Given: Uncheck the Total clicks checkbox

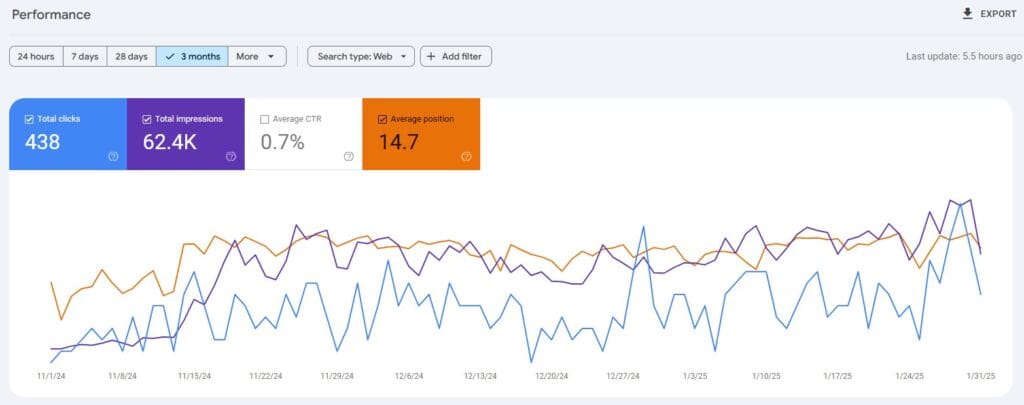Looking at the screenshot, I should point(27,119).
